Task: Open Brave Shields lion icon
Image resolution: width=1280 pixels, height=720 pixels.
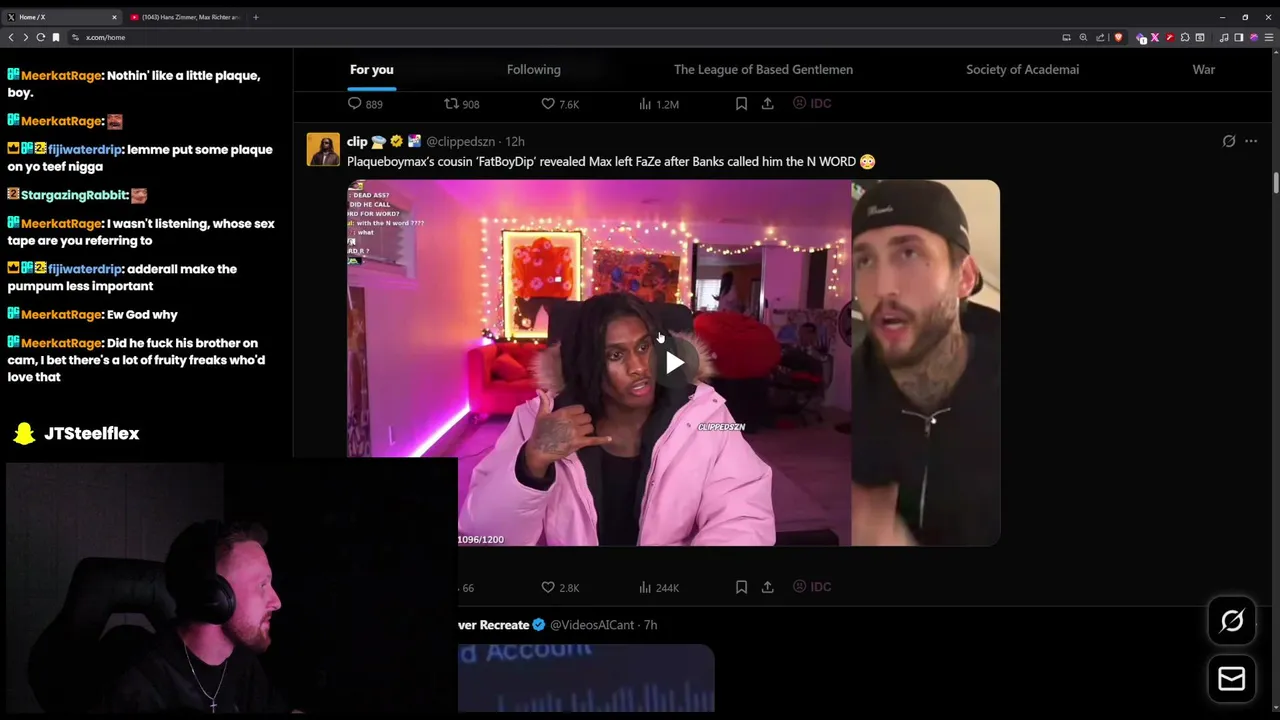Action: click(x=1118, y=37)
